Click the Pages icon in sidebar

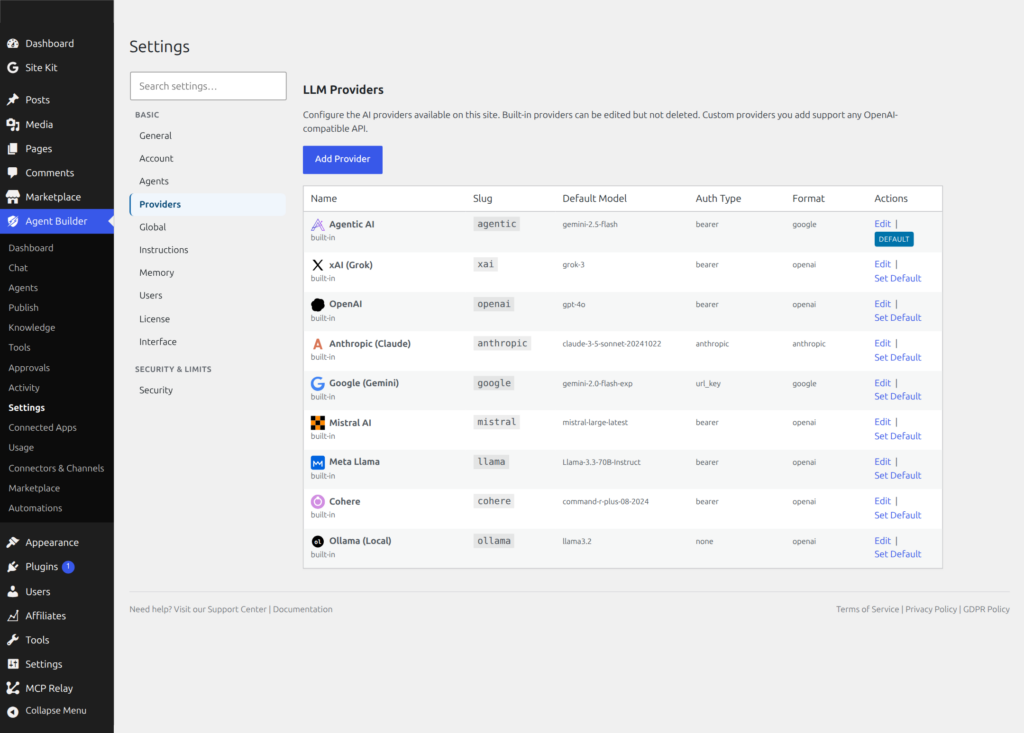tap(13, 149)
